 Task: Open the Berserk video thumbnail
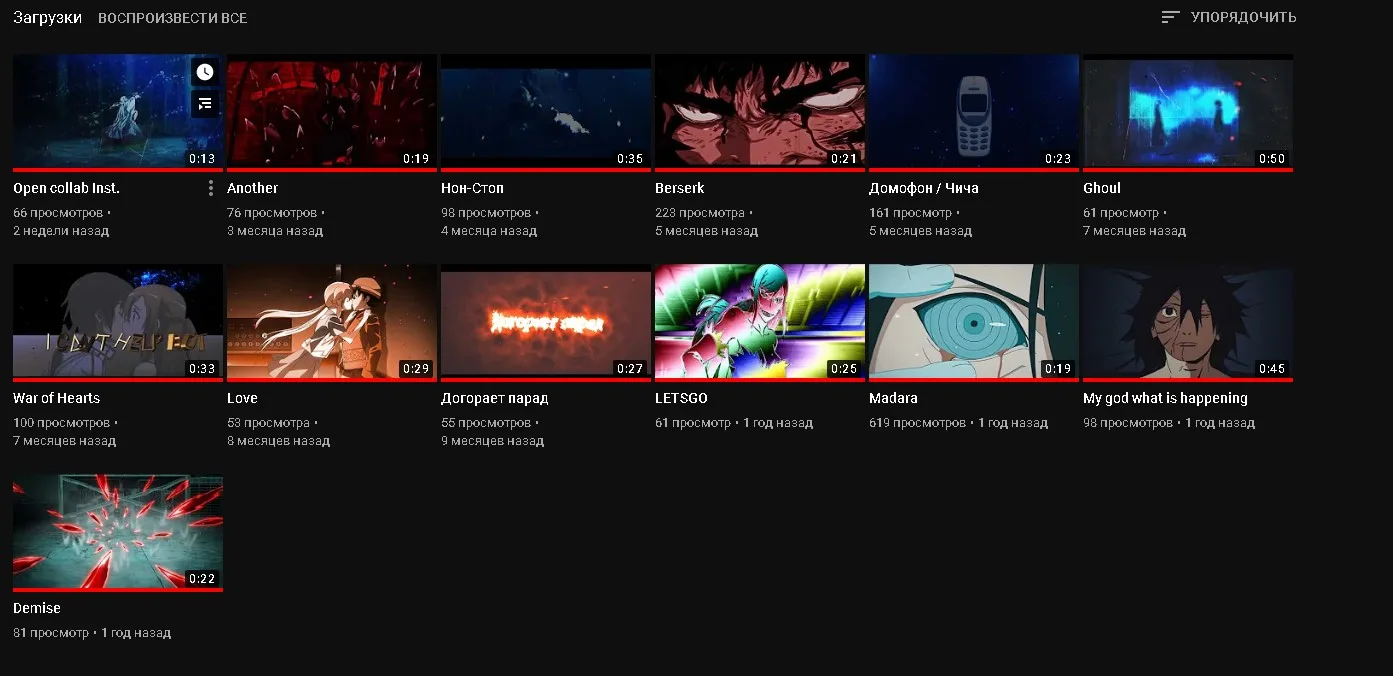760,112
